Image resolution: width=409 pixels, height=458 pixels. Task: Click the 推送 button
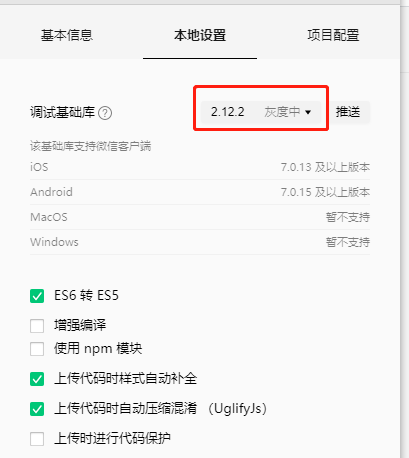point(348,112)
